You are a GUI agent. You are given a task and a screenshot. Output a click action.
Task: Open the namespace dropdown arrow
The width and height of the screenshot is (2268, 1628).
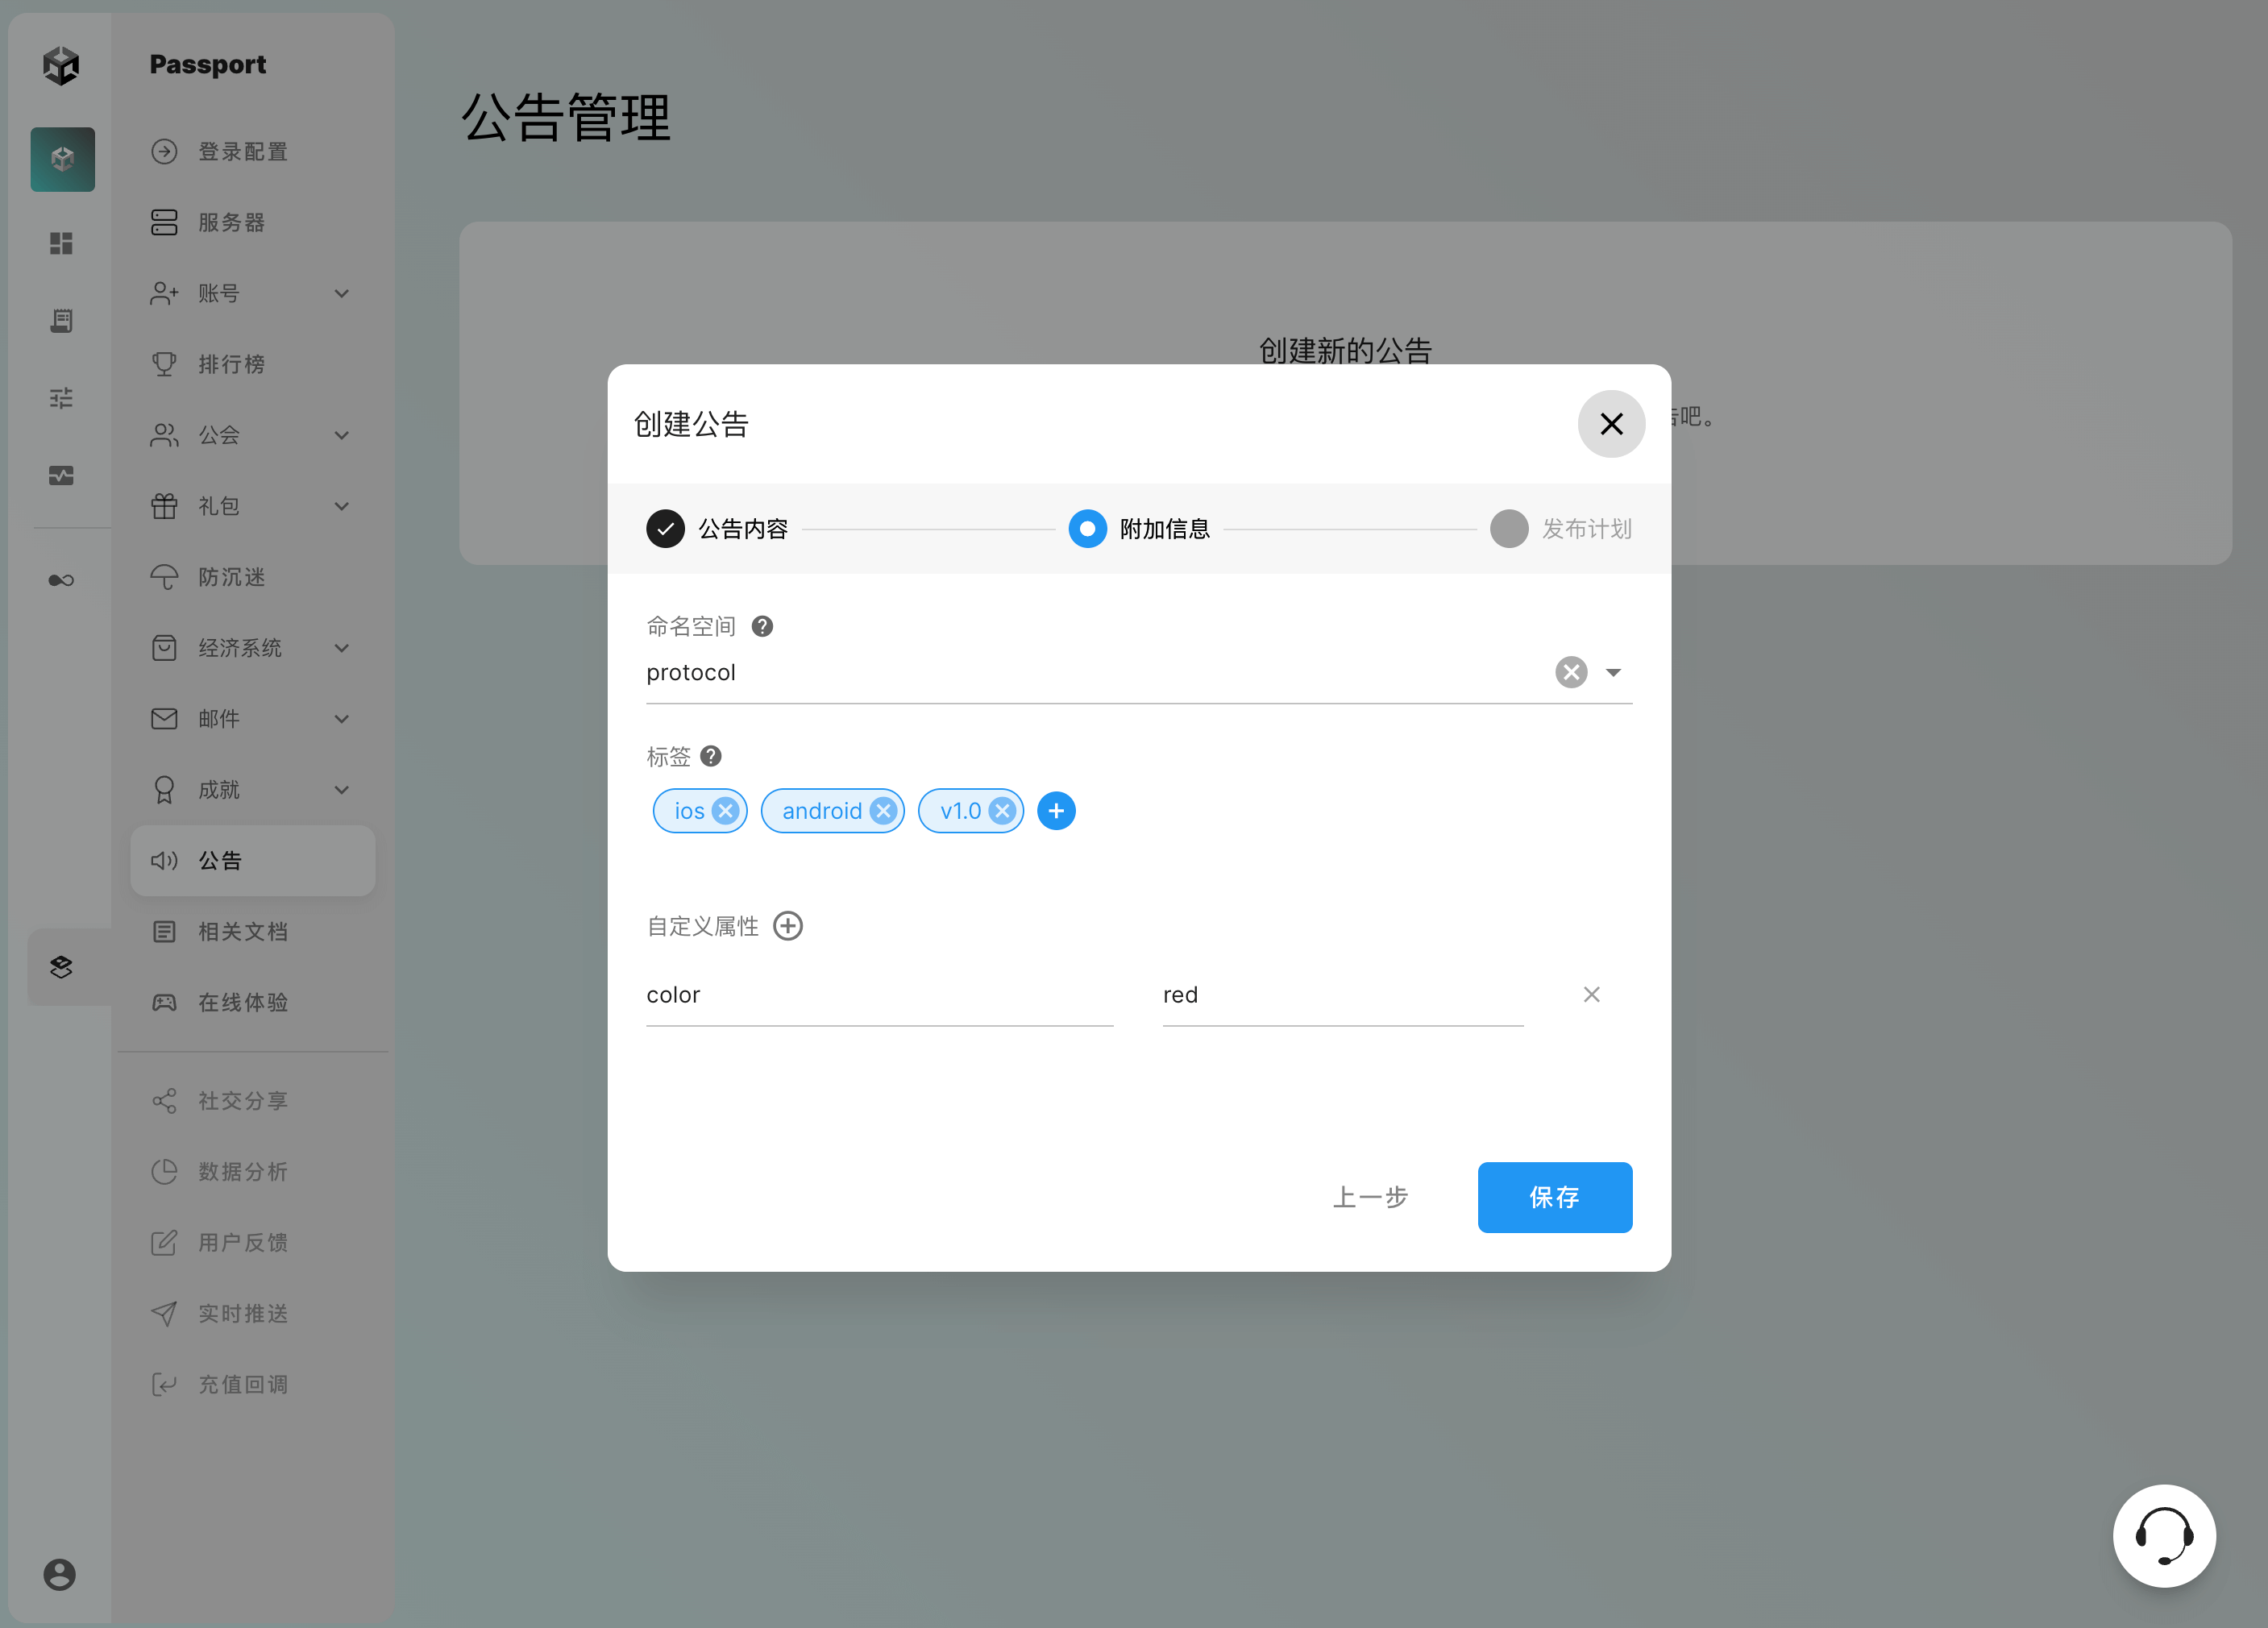[1613, 672]
